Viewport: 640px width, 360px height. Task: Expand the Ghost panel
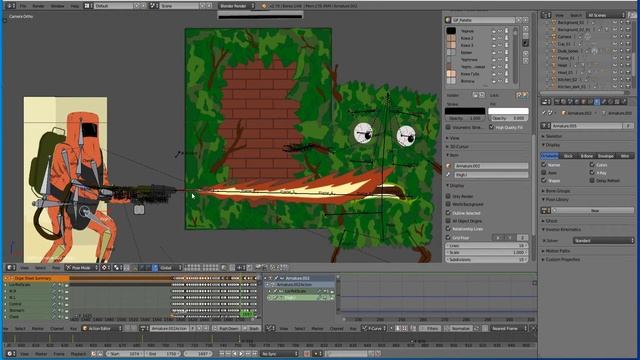[x=550, y=221]
